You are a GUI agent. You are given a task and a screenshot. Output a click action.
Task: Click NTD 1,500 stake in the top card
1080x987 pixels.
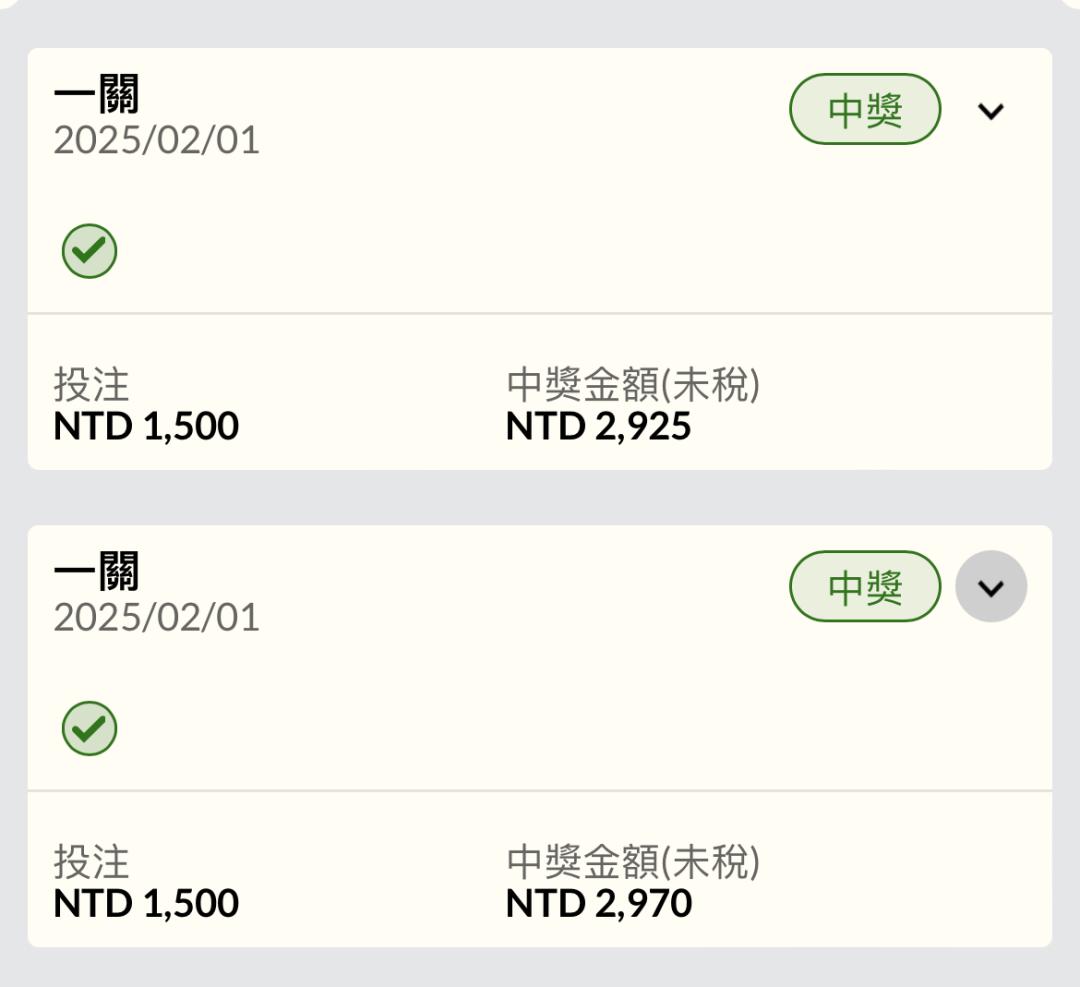pos(146,426)
